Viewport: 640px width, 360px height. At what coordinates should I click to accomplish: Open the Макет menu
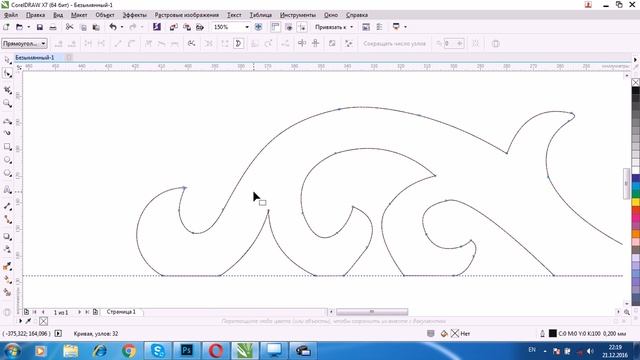point(79,15)
